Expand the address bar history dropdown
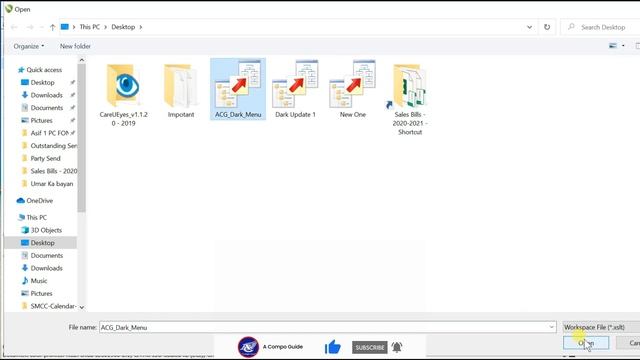Viewport: 640px width, 360px height. point(529,27)
